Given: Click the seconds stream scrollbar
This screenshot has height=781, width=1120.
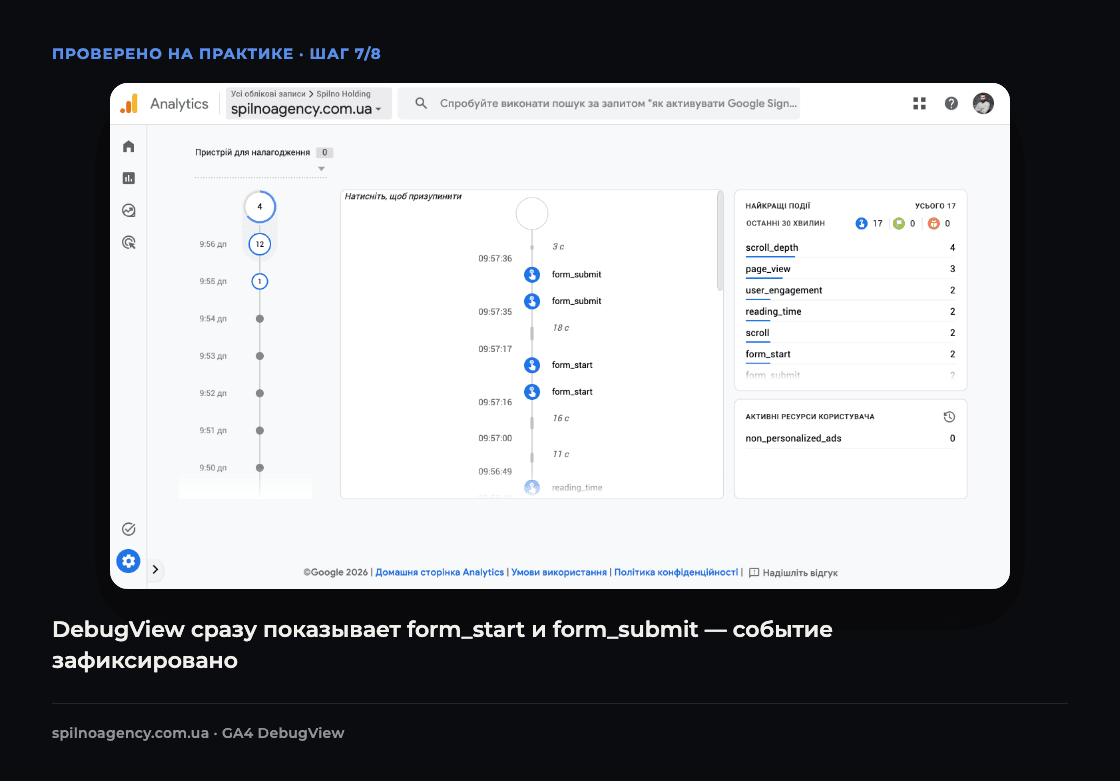Looking at the screenshot, I should [x=720, y=242].
